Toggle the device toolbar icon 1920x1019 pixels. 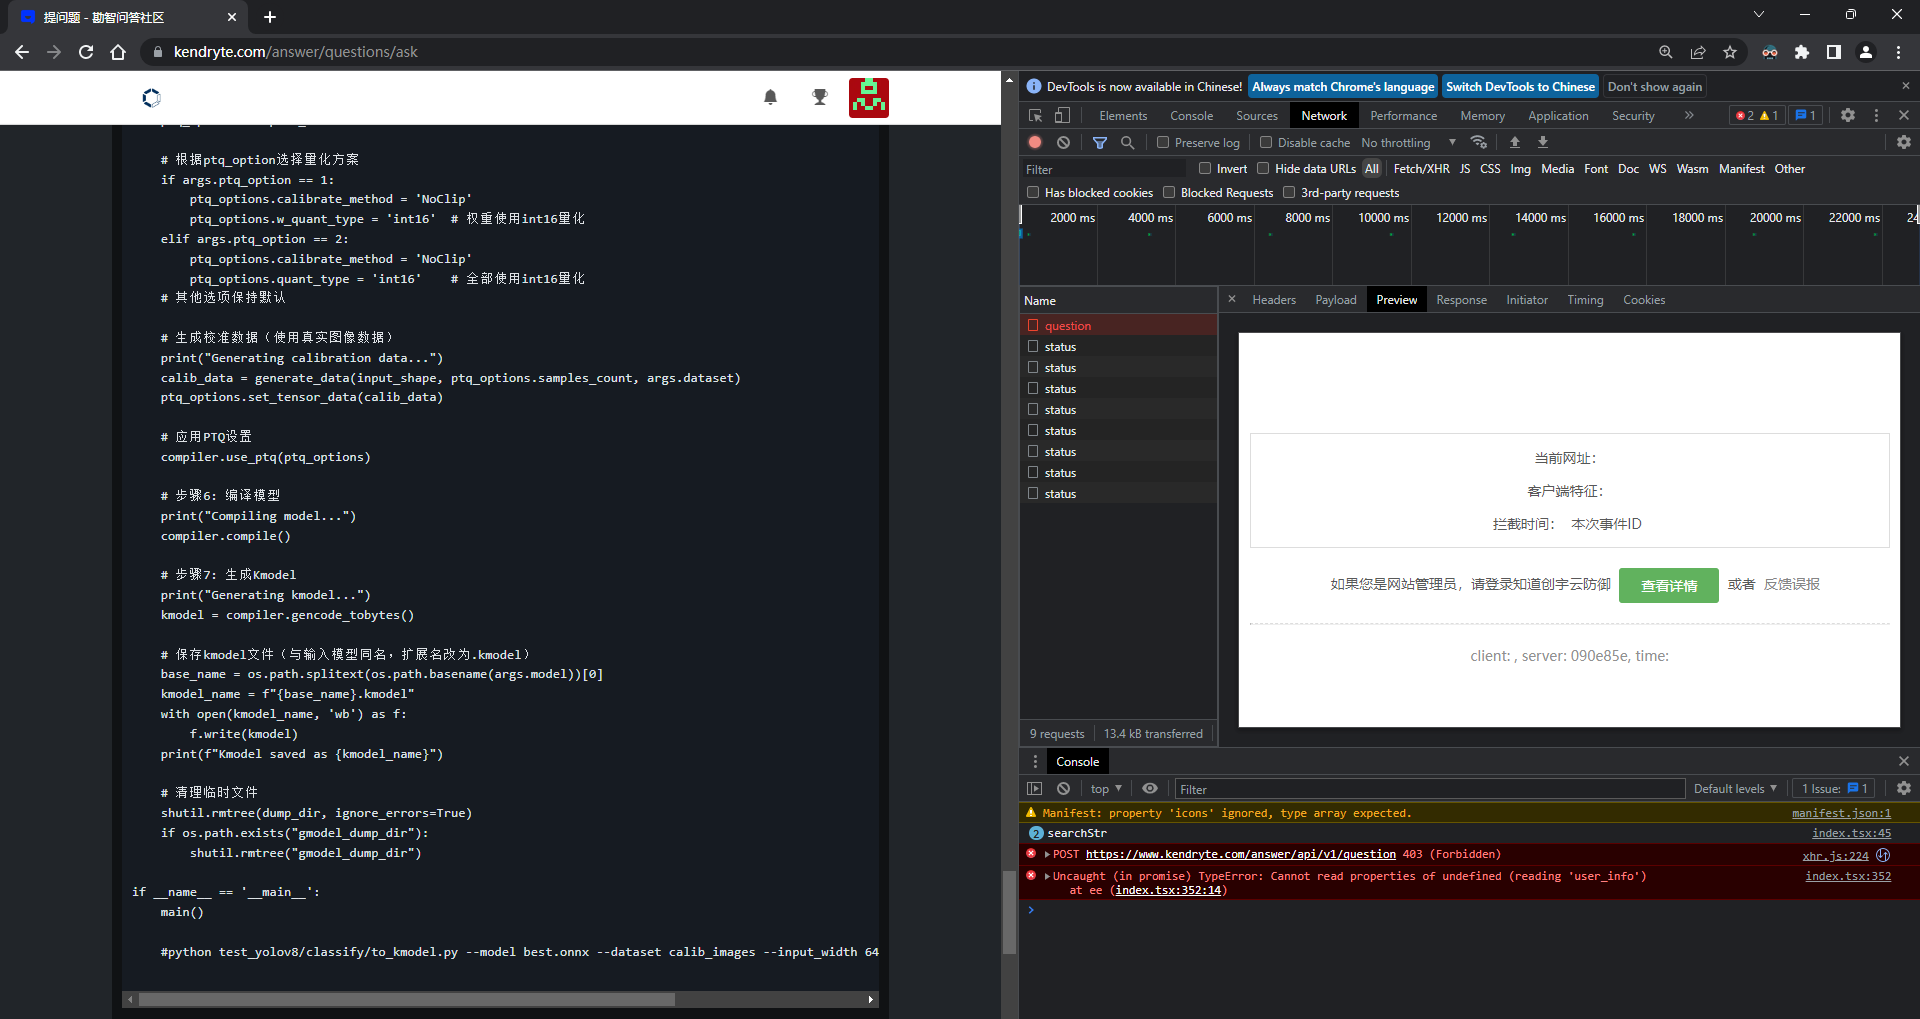pyautogui.click(x=1062, y=116)
